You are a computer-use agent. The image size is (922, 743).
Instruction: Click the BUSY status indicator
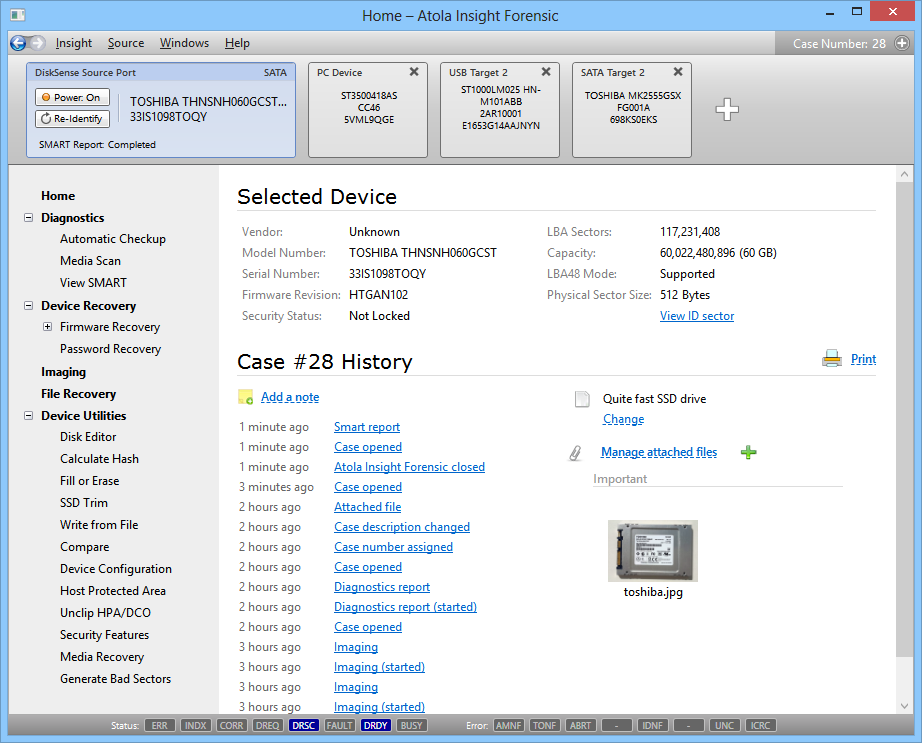tap(412, 725)
